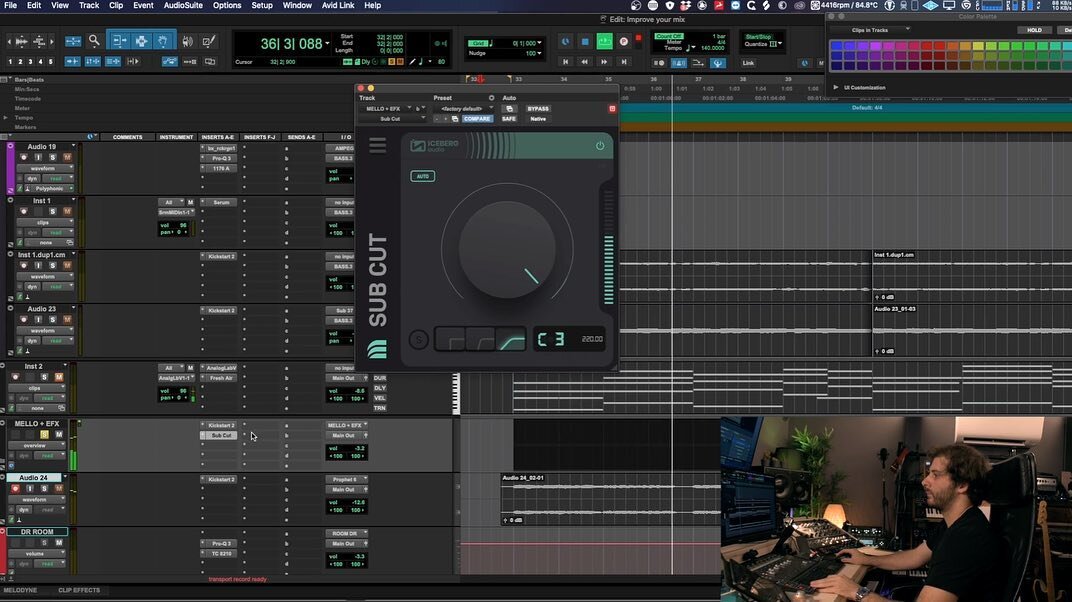The image size is (1072, 602).
Task: Recall zoom preset 5
Action: (51, 61)
